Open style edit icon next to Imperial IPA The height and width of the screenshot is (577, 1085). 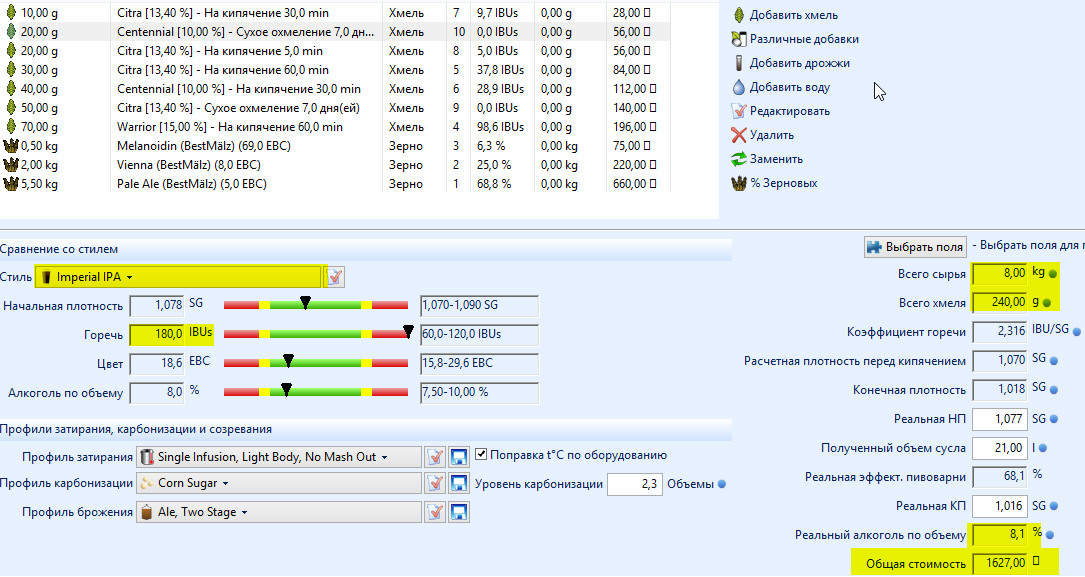coord(334,277)
